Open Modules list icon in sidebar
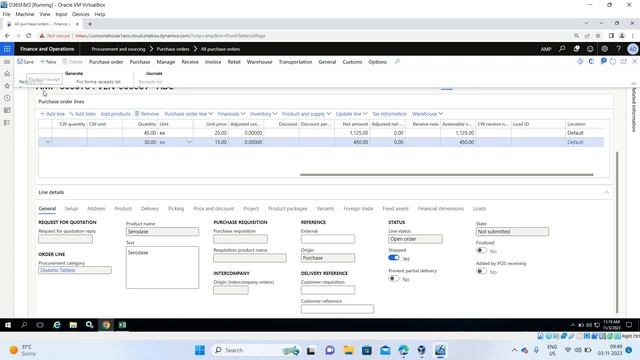The image size is (640, 360). click(7, 123)
